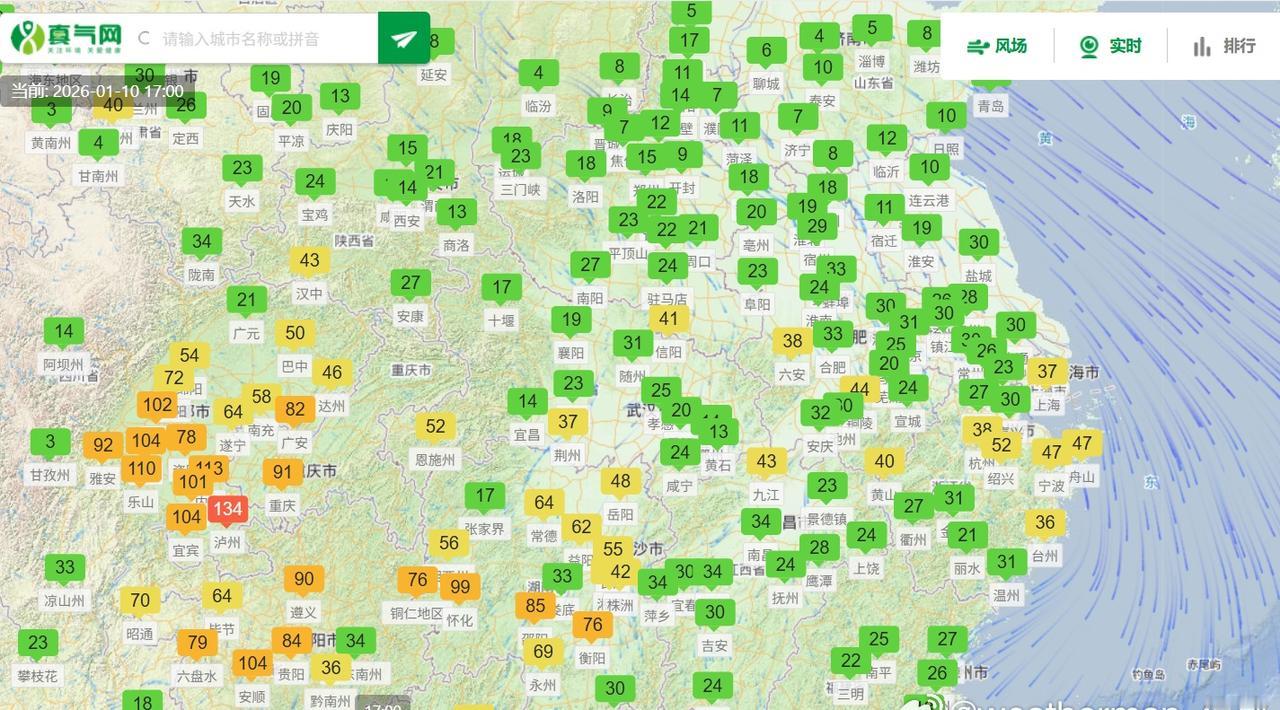1280x710 pixels.
Task: Select the 79 marker above 六盘水
Action: (x=197, y=644)
